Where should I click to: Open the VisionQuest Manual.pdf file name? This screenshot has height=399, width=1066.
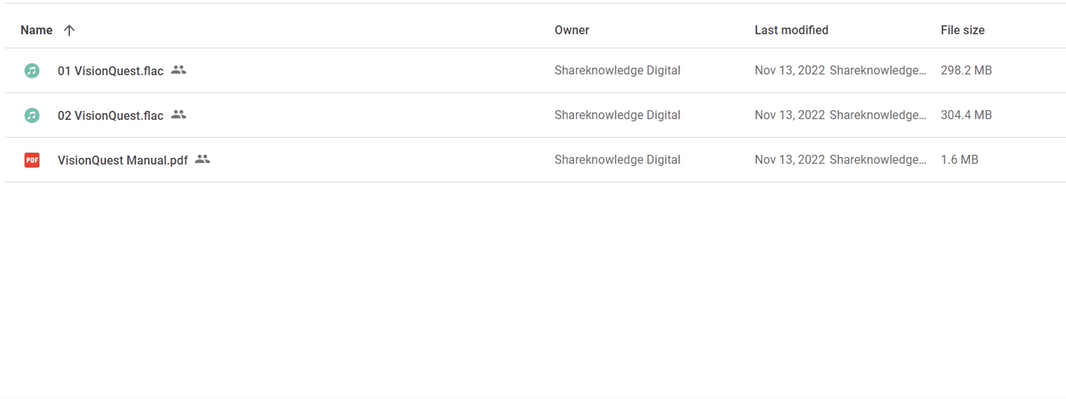coord(122,160)
